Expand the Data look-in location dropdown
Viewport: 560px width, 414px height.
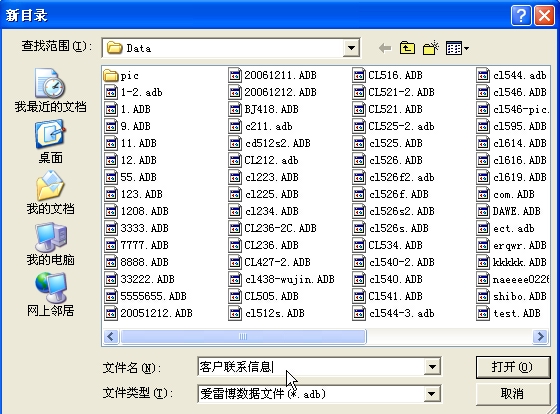click(351, 48)
